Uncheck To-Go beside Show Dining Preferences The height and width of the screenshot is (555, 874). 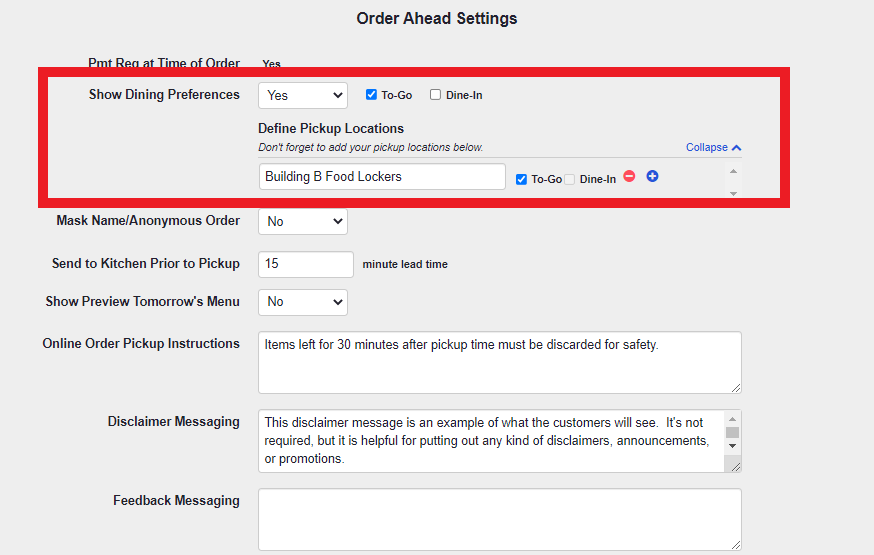(371, 95)
